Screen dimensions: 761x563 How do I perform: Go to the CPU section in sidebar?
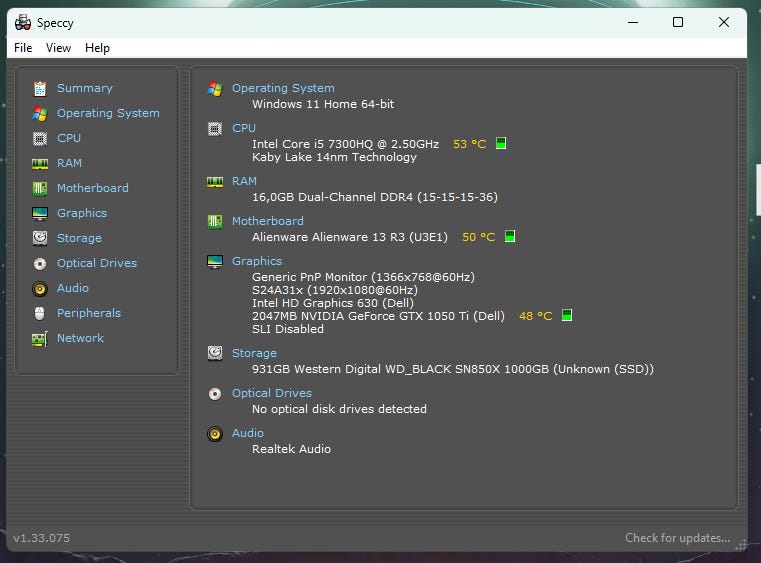click(69, 138)
